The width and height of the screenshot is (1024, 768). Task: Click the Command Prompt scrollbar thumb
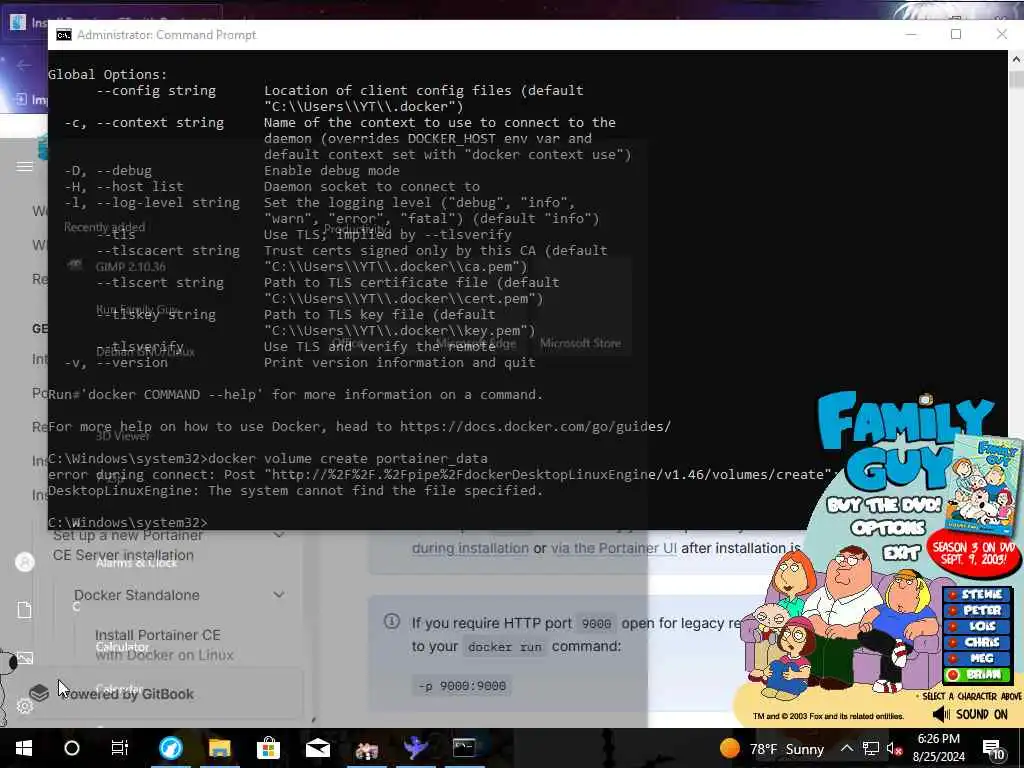[1016, 78]
